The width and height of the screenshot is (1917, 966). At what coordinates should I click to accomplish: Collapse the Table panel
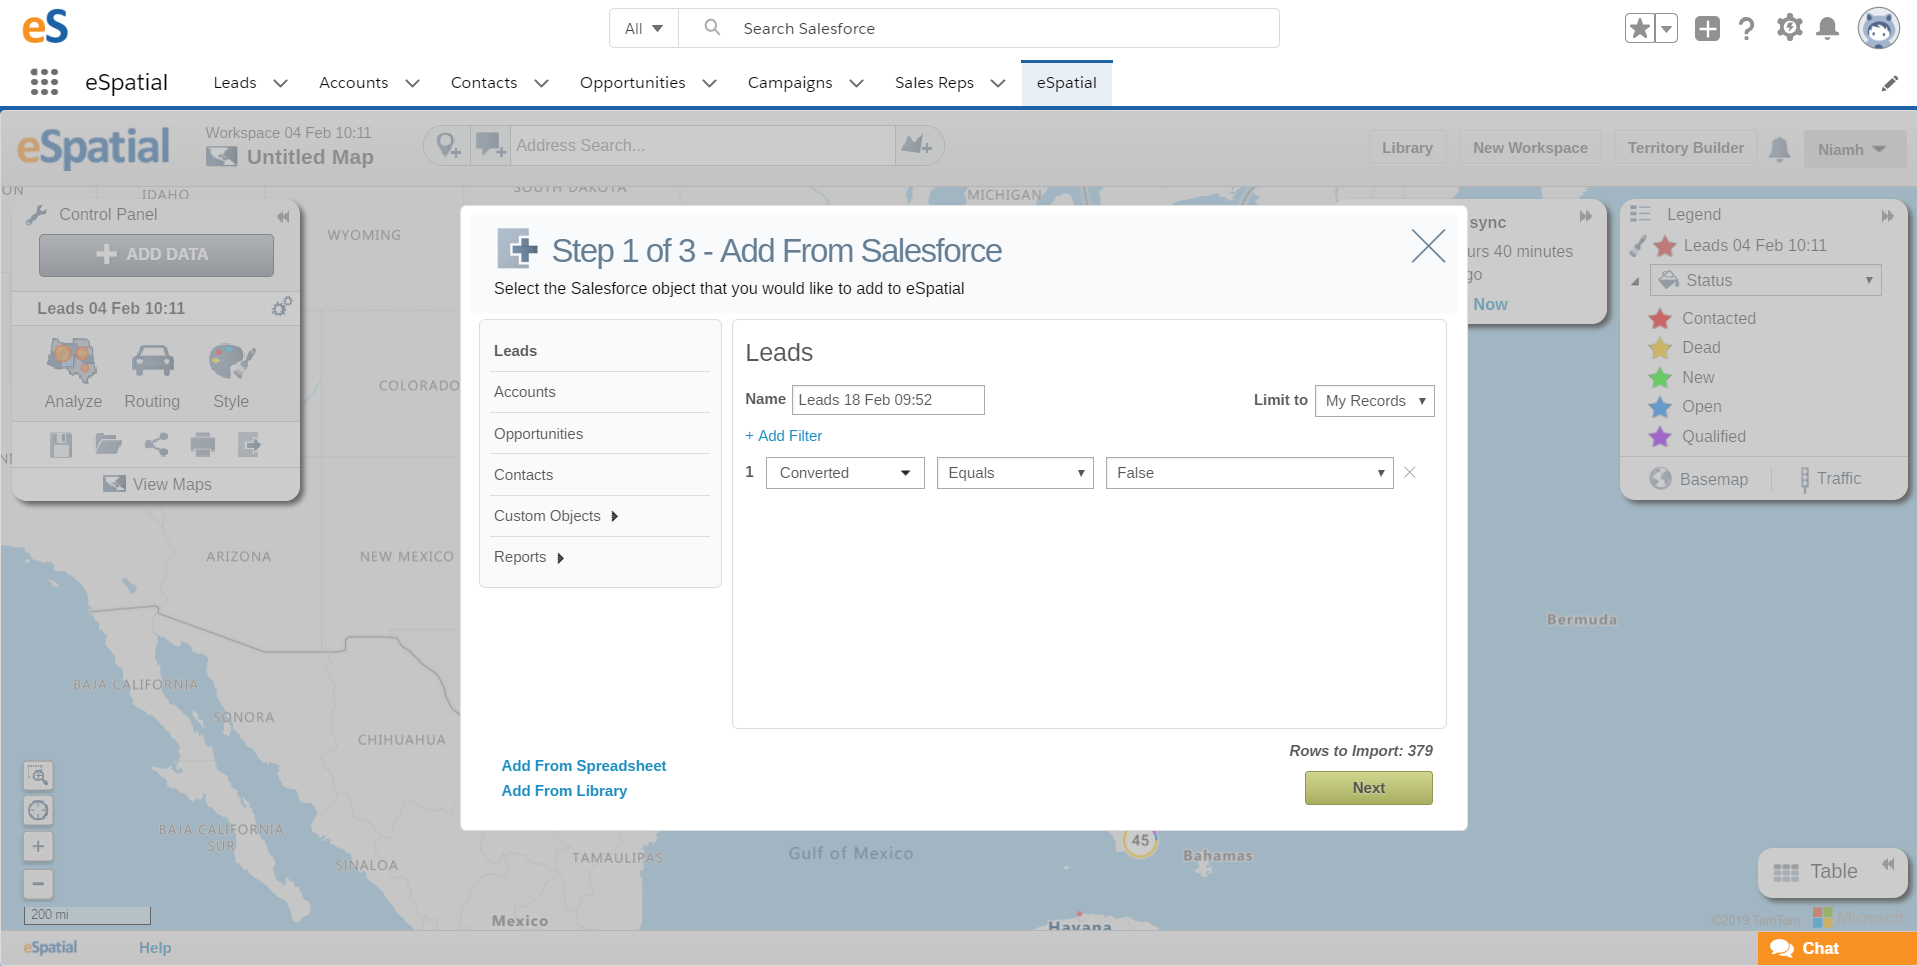(x=1888, y=864)
